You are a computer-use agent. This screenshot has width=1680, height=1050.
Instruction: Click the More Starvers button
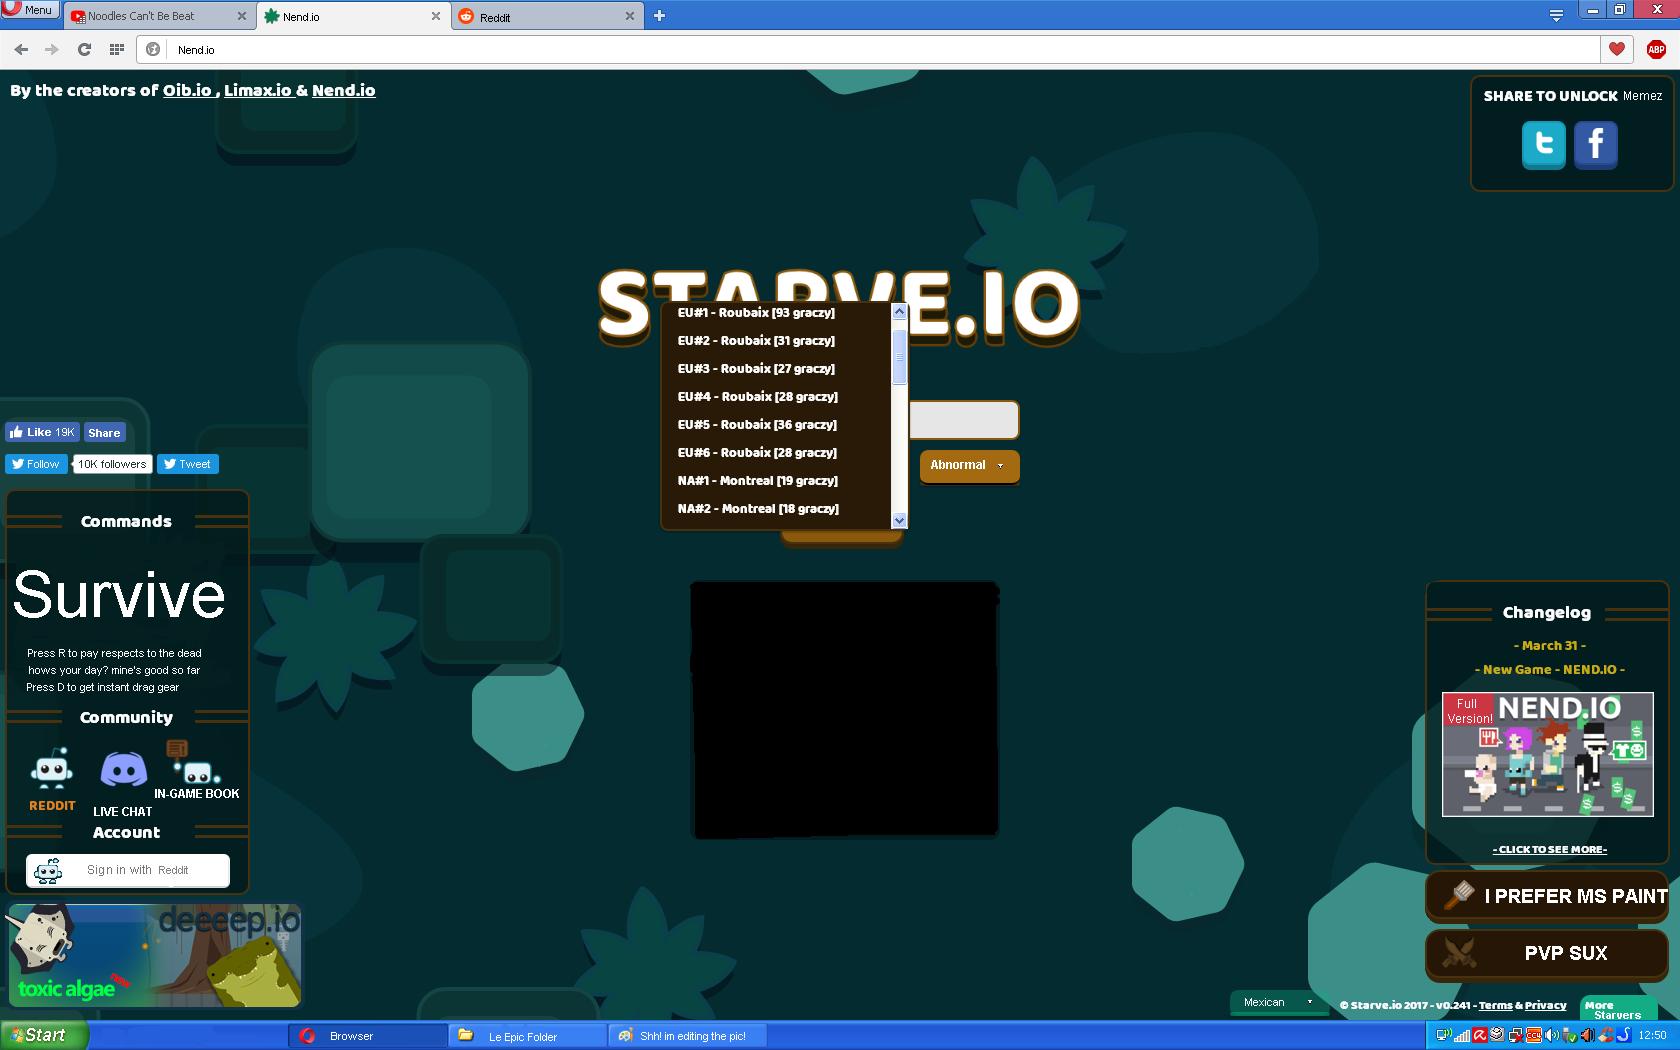(x=1618, y=1010)
